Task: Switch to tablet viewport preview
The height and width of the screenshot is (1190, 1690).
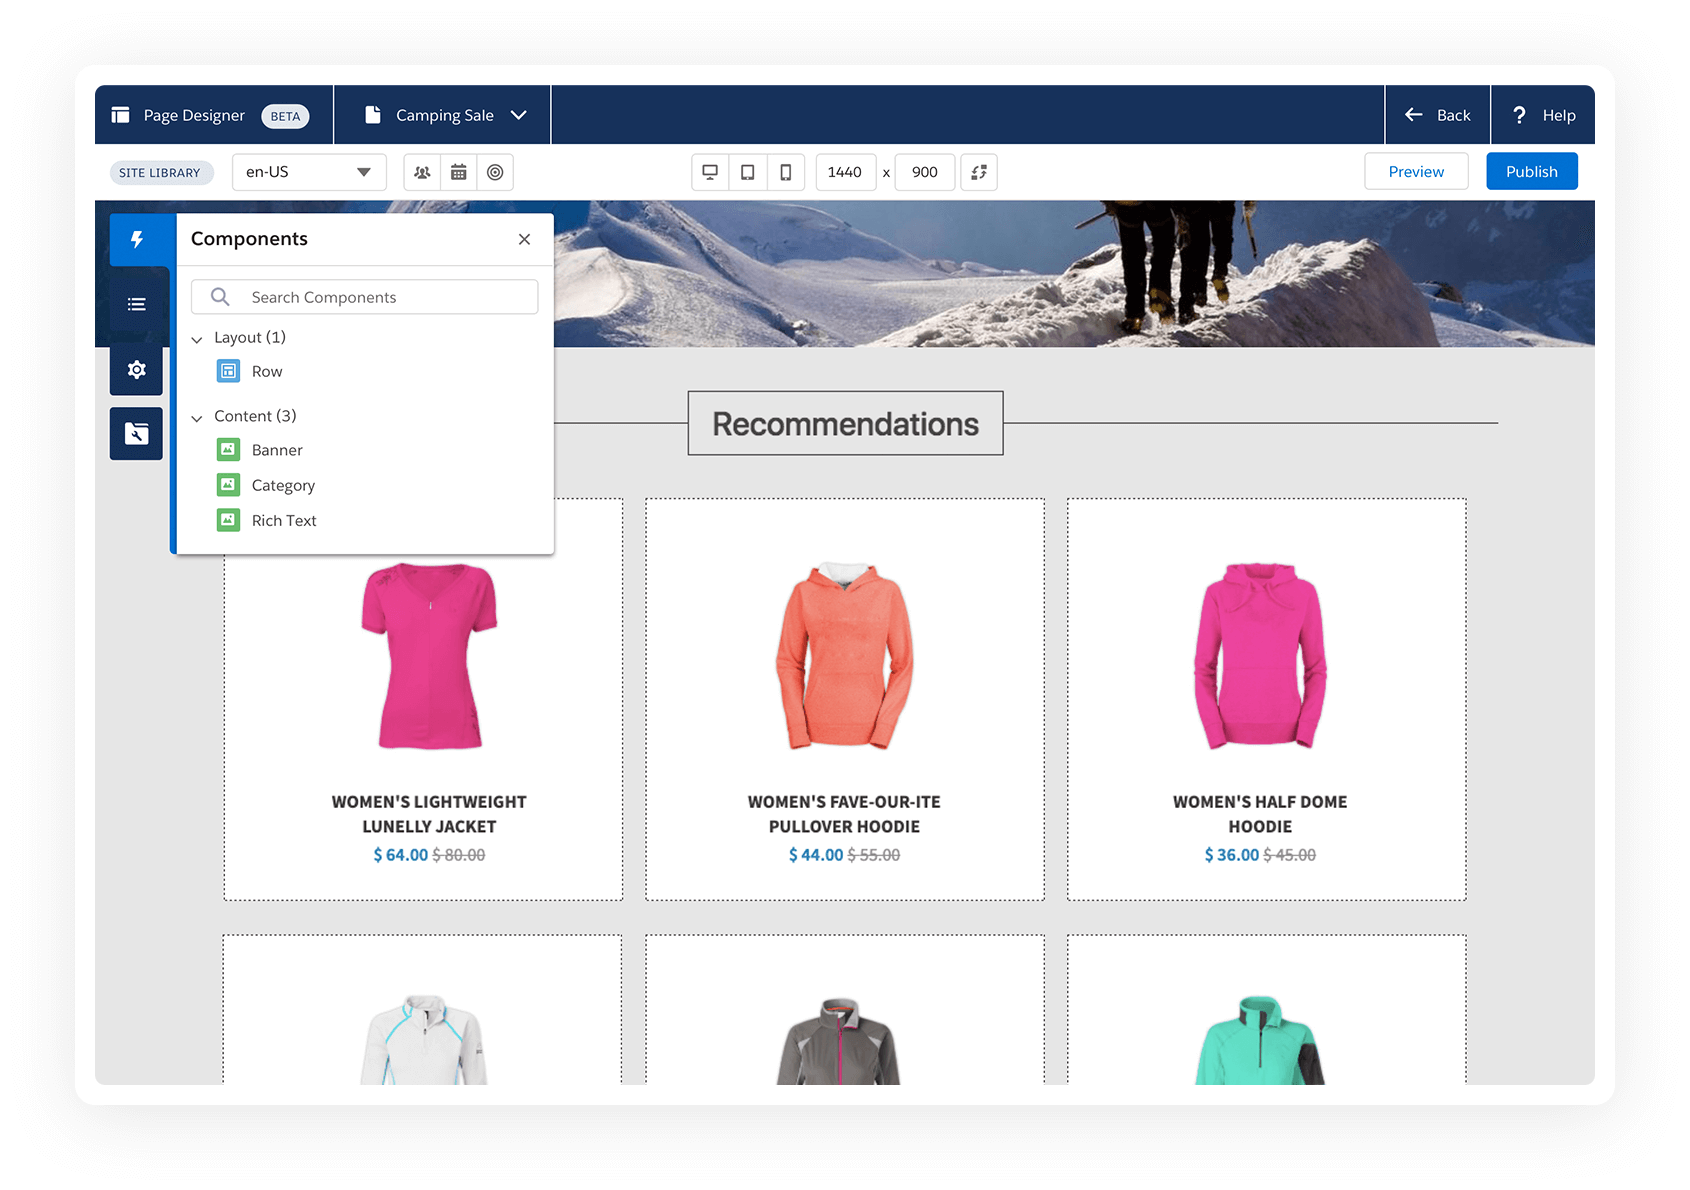Action: pos(748,172)
